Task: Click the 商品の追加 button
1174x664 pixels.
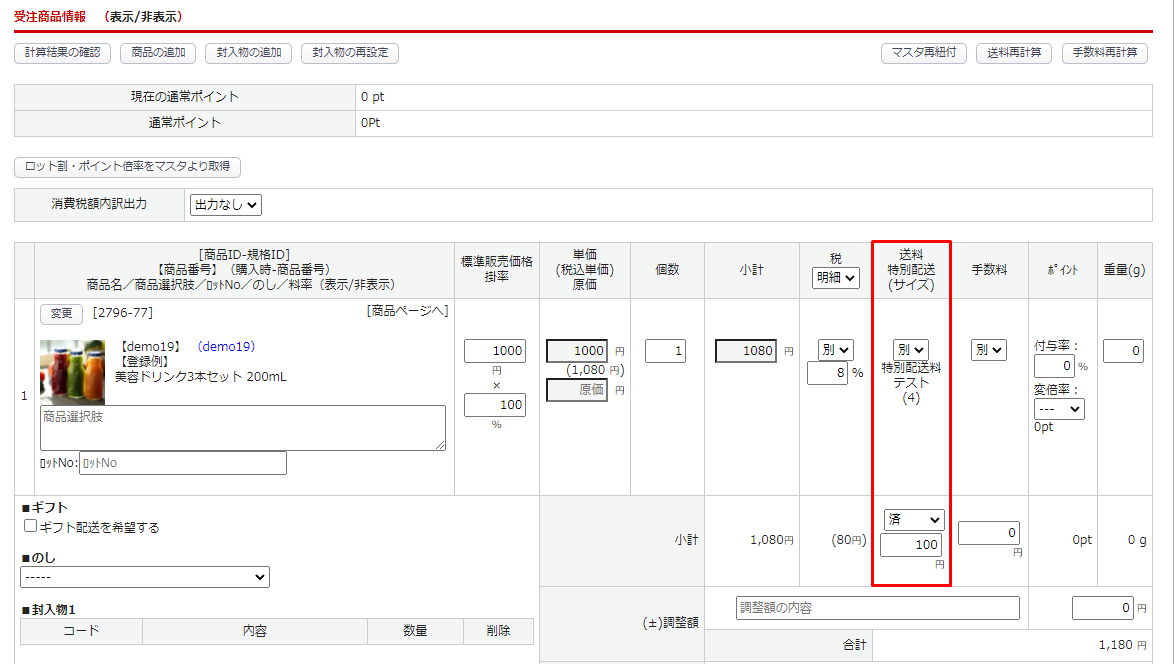Action: click(x=158, y=53)
